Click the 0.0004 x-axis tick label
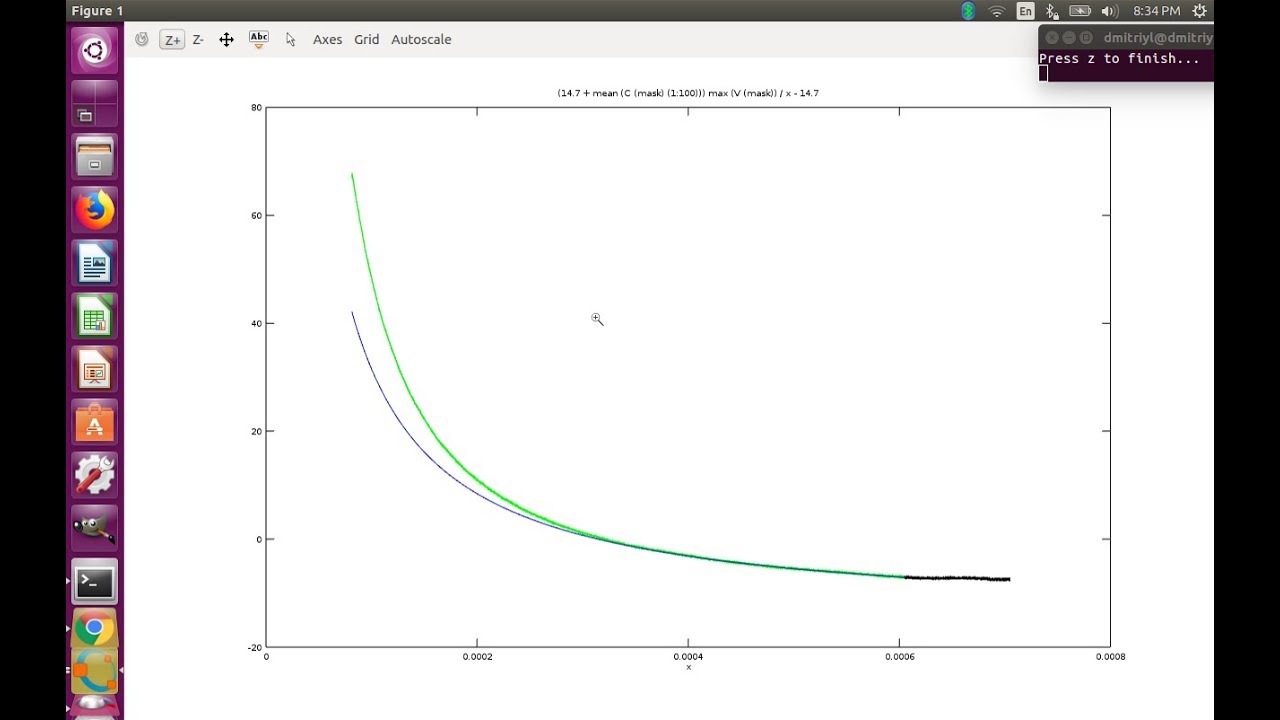 point(688,657)
